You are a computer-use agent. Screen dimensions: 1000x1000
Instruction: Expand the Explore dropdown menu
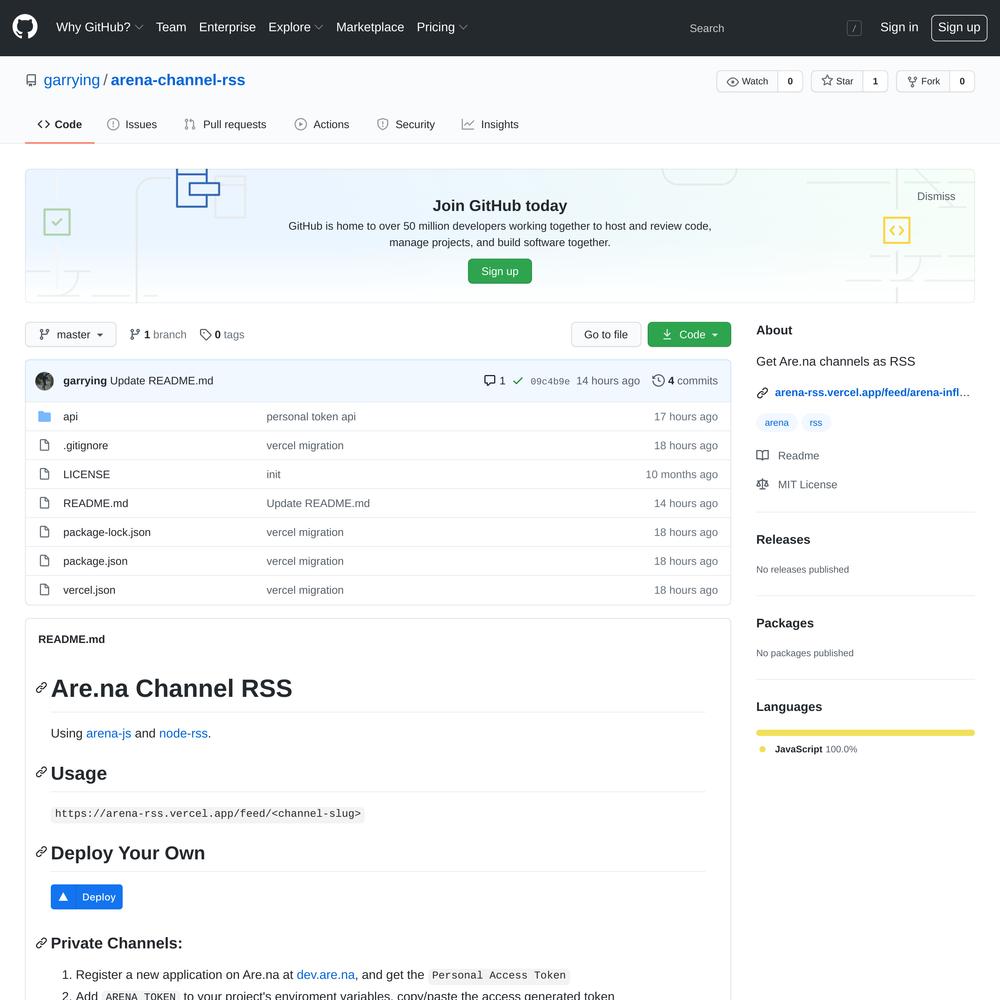(296, 27)
